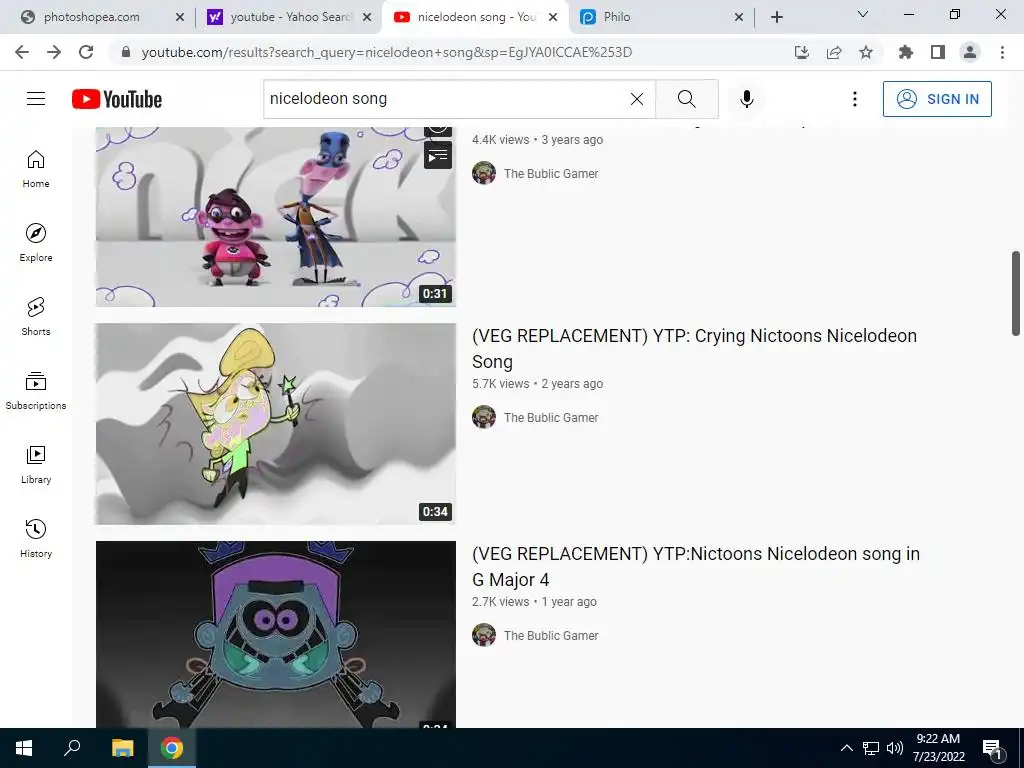This screenshot has width=1024, height=768.
Task: Click the SIGN IN button
Action: tap(937, 99)
